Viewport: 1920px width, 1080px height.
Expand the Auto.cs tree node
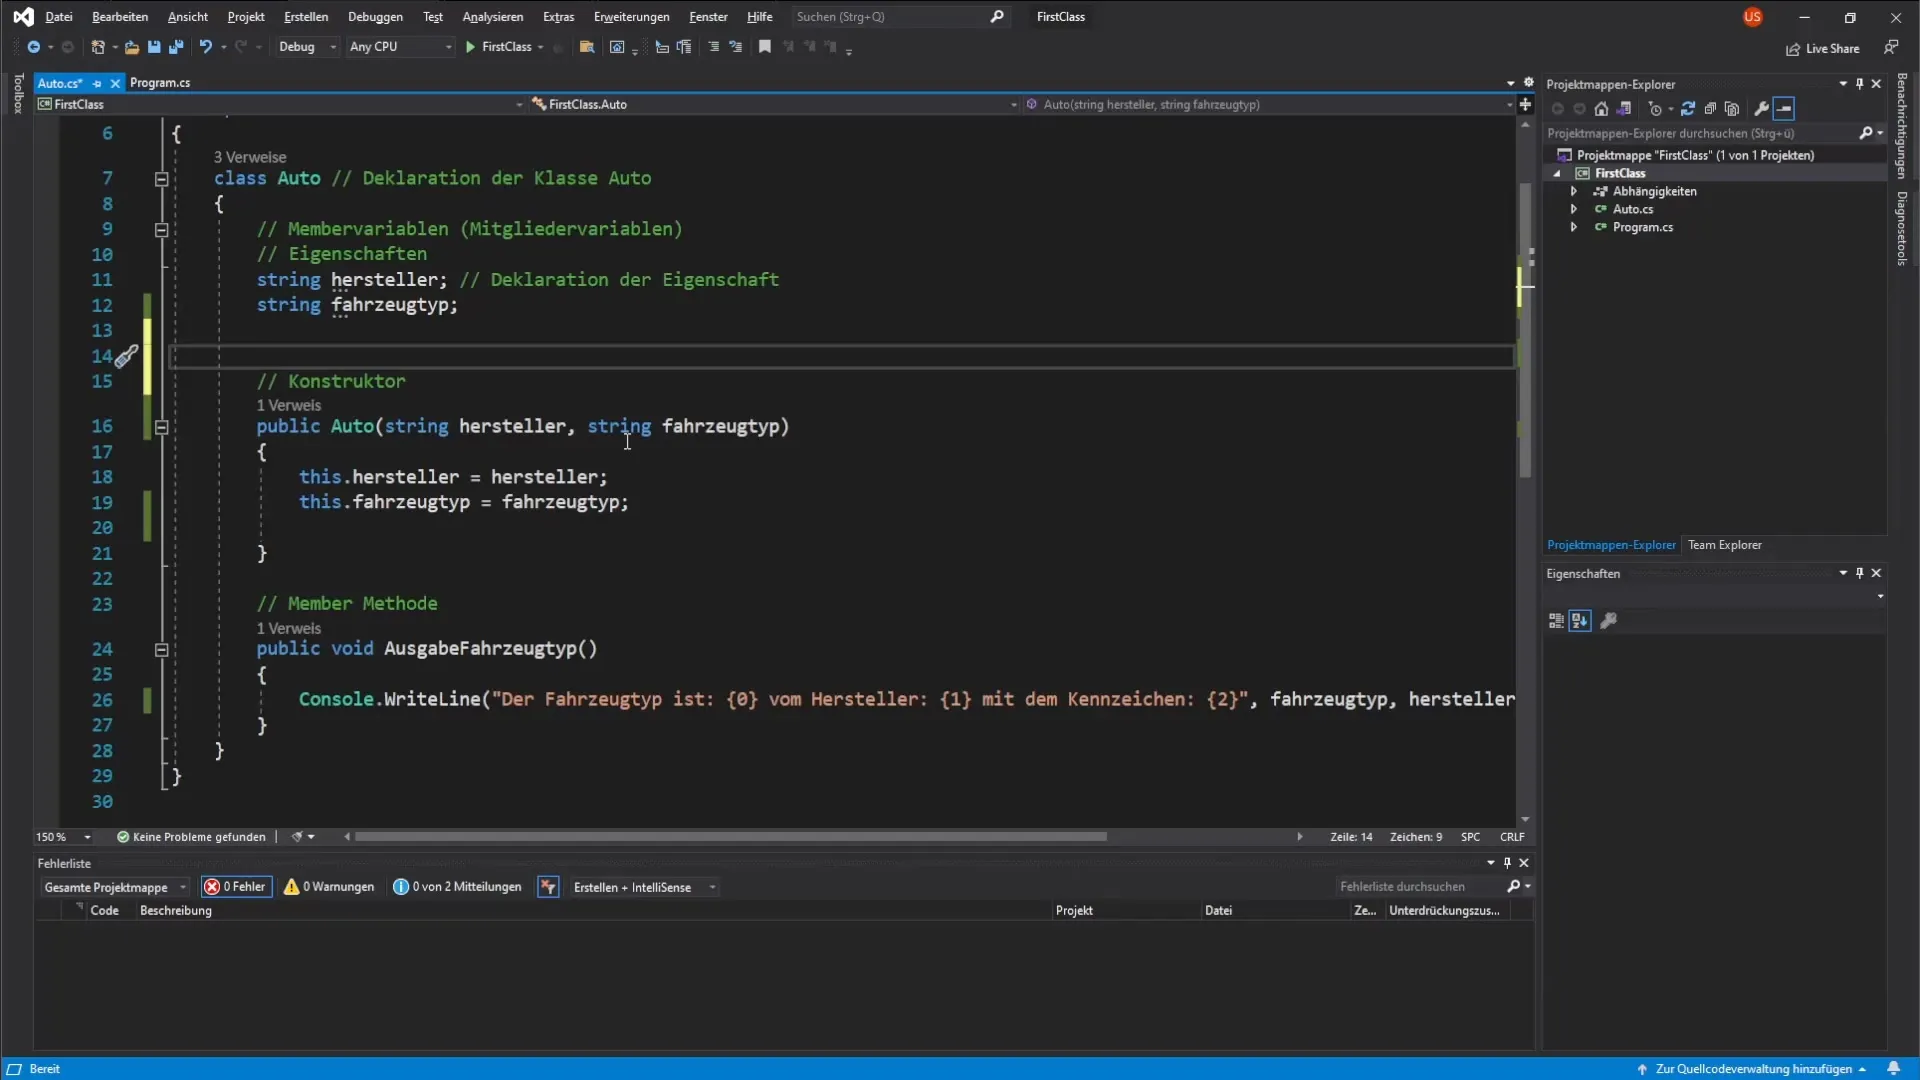[1574, 209]
